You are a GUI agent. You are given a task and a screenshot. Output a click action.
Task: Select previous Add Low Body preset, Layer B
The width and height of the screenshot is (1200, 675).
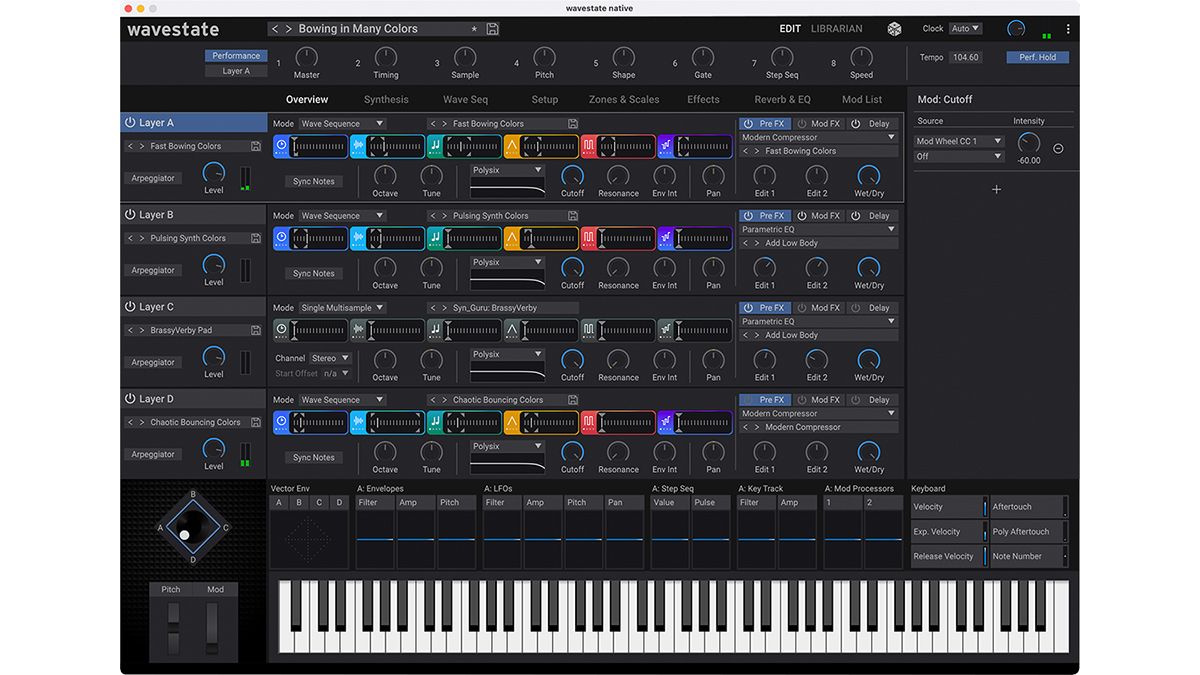(745, 243)
